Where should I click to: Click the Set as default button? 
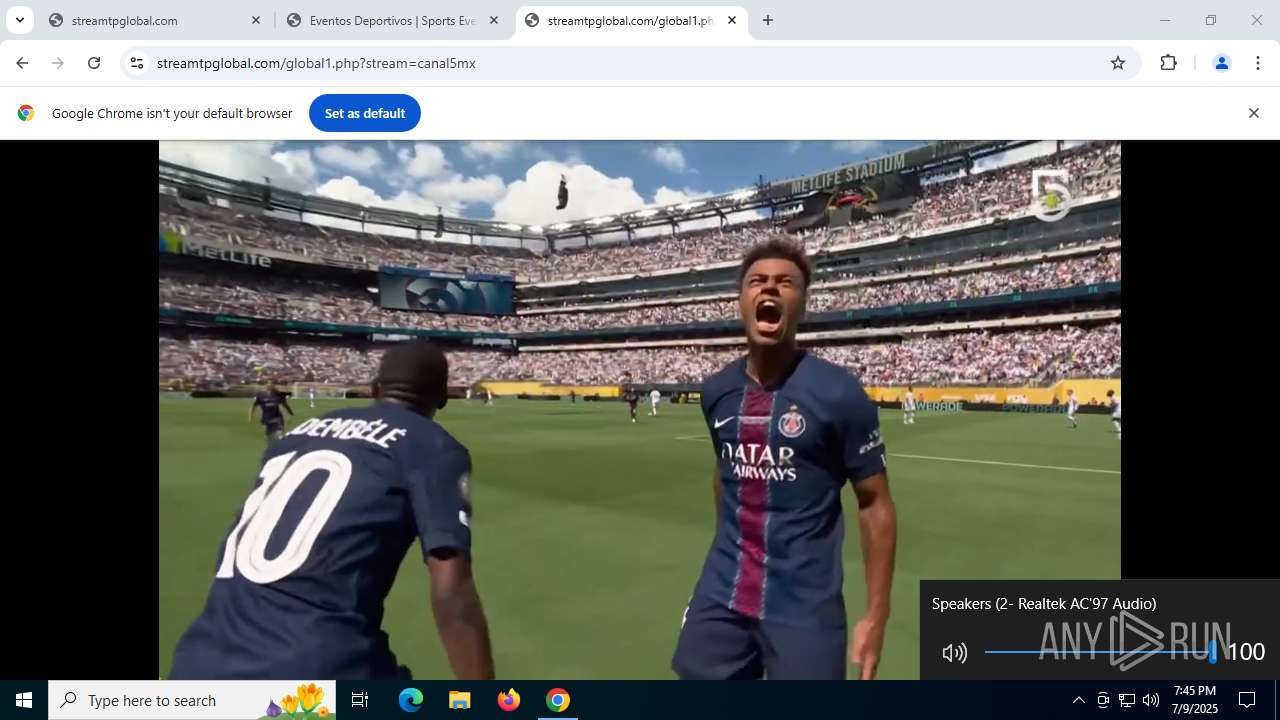(x=365, y=113)
